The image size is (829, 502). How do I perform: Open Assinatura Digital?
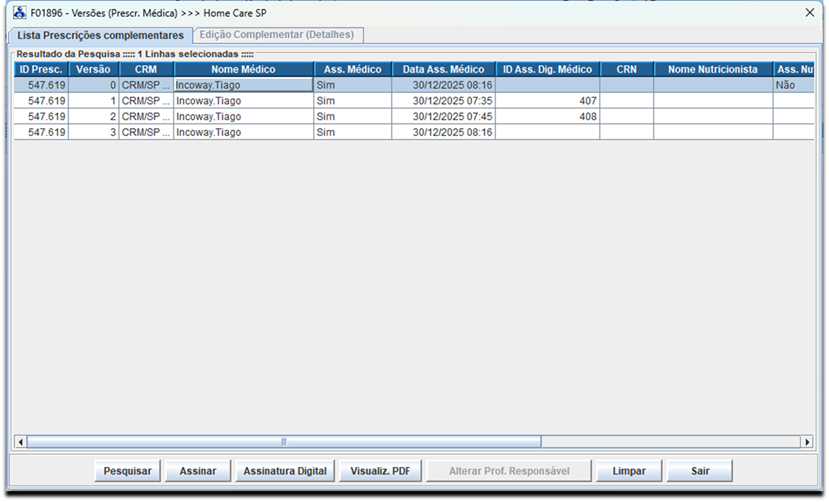(285, 471)
